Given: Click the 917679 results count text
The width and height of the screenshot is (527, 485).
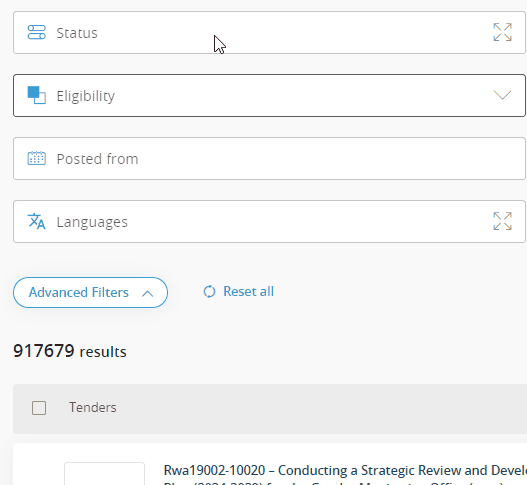Looking at the screenshot, I should [x=70, y=351].
